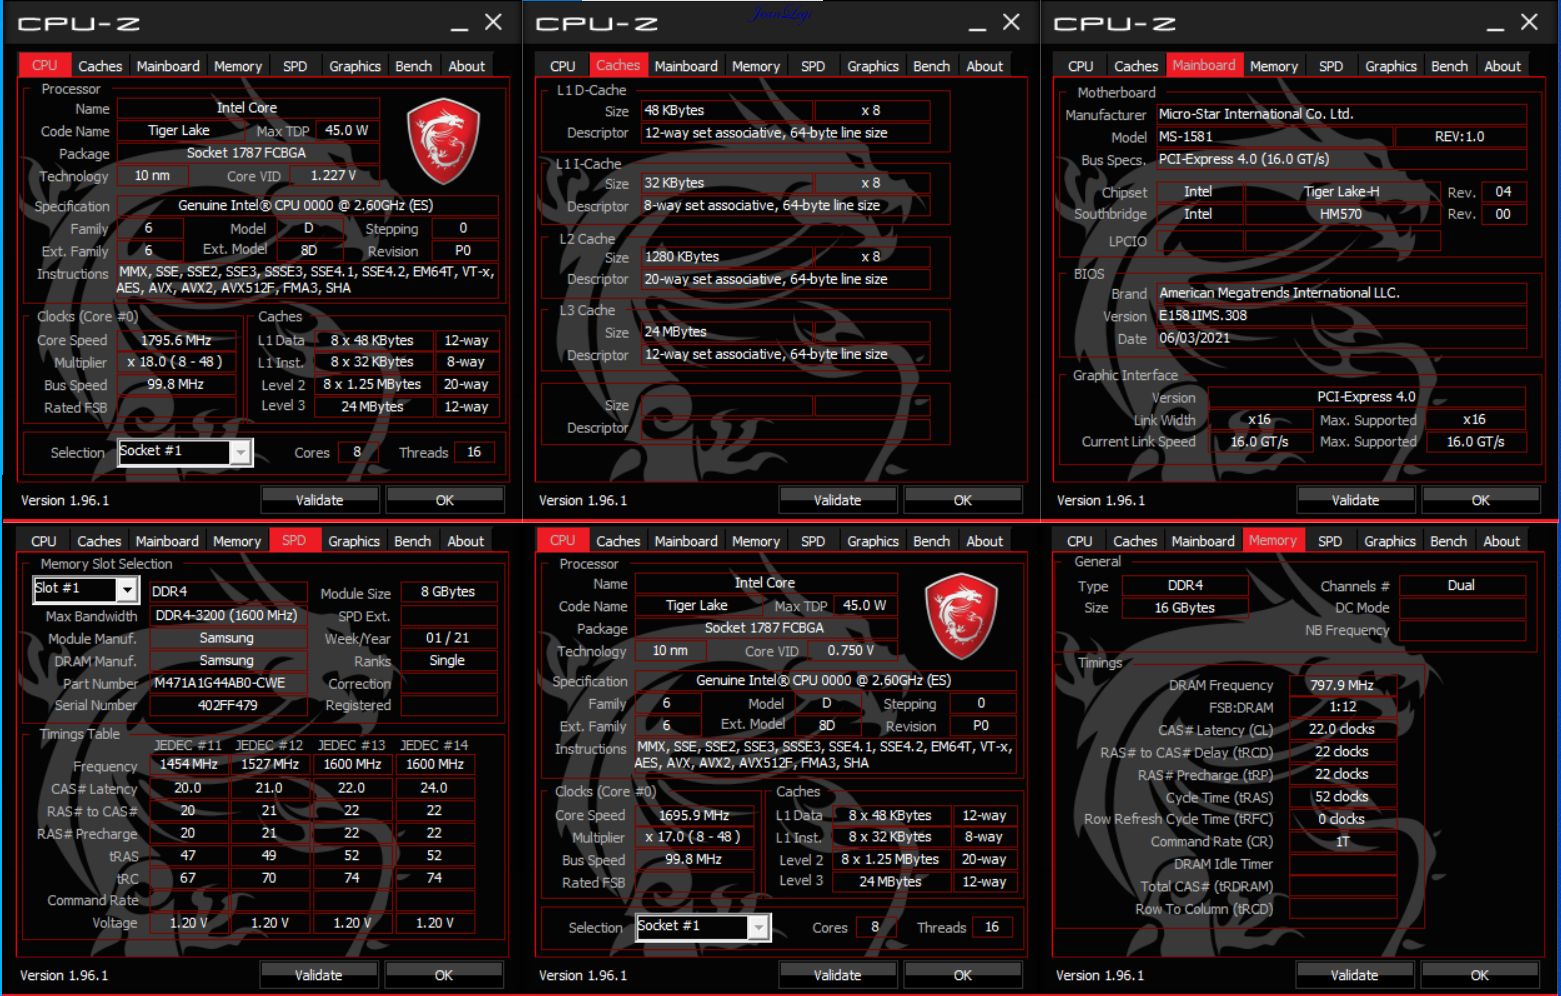Click the JEDEC #11 frequency 1454 MHz

click(x=189, y=764)
